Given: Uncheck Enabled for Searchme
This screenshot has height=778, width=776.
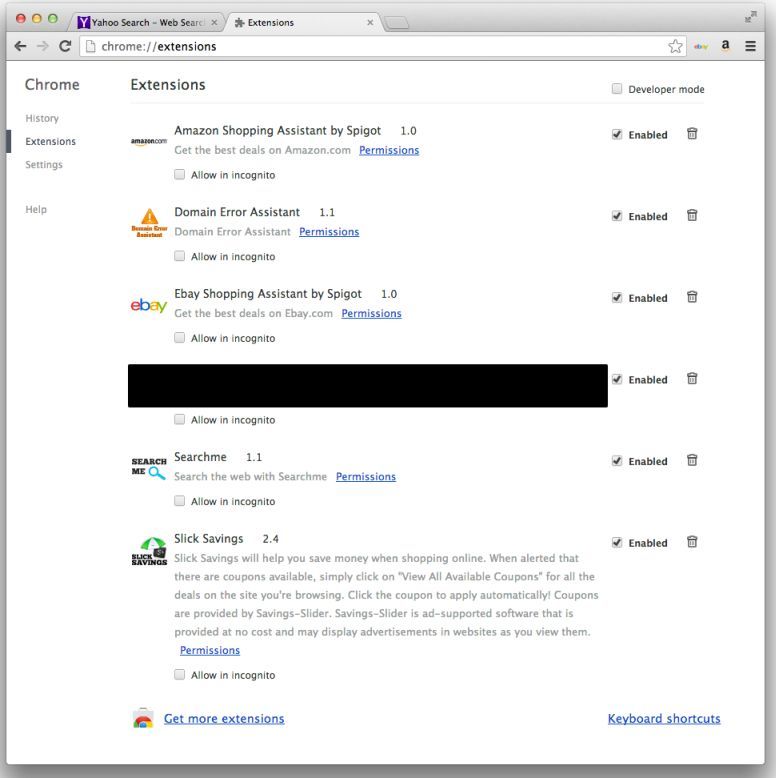Looking at the screenshot, I should [x=617, y=461].
